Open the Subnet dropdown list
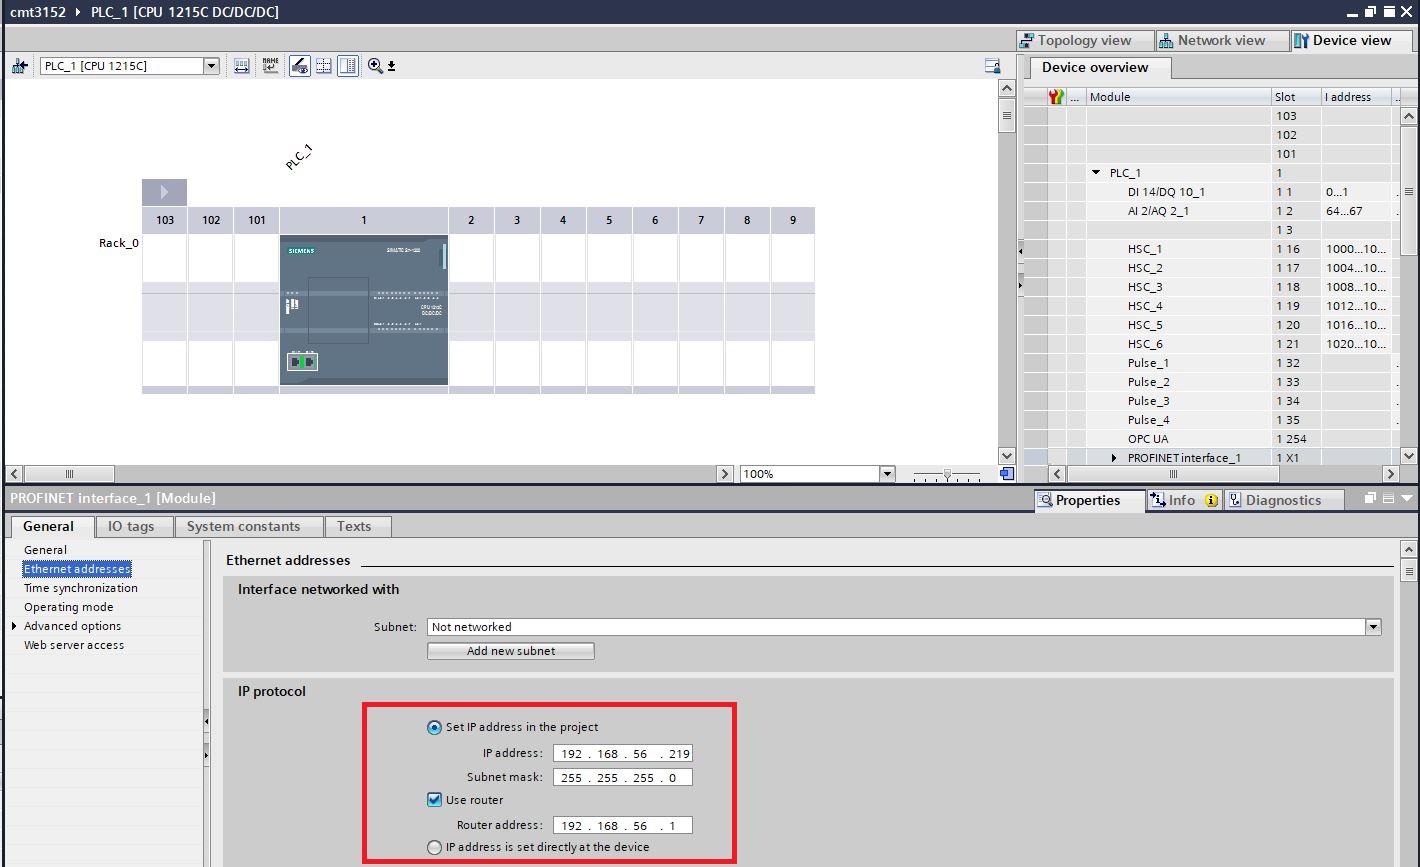This screenshot has height=867, width=1420. tap(1373, 627)
